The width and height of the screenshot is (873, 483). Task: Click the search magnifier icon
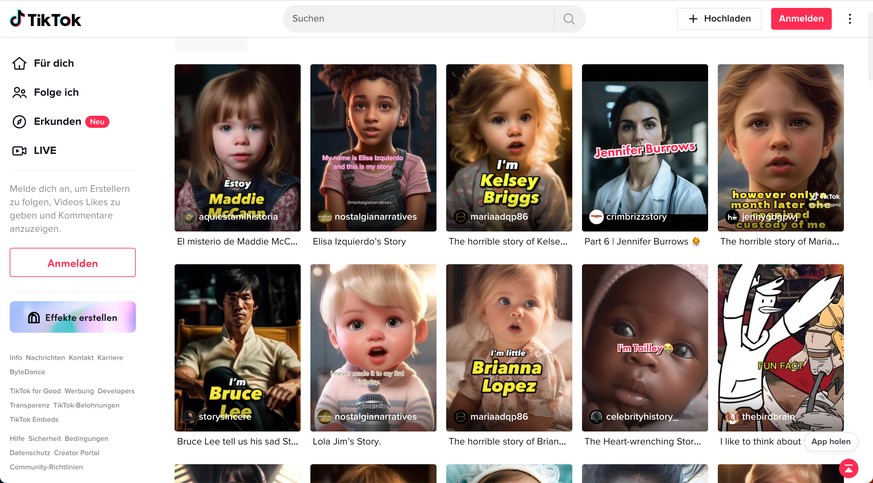click(x=569, y=19)
